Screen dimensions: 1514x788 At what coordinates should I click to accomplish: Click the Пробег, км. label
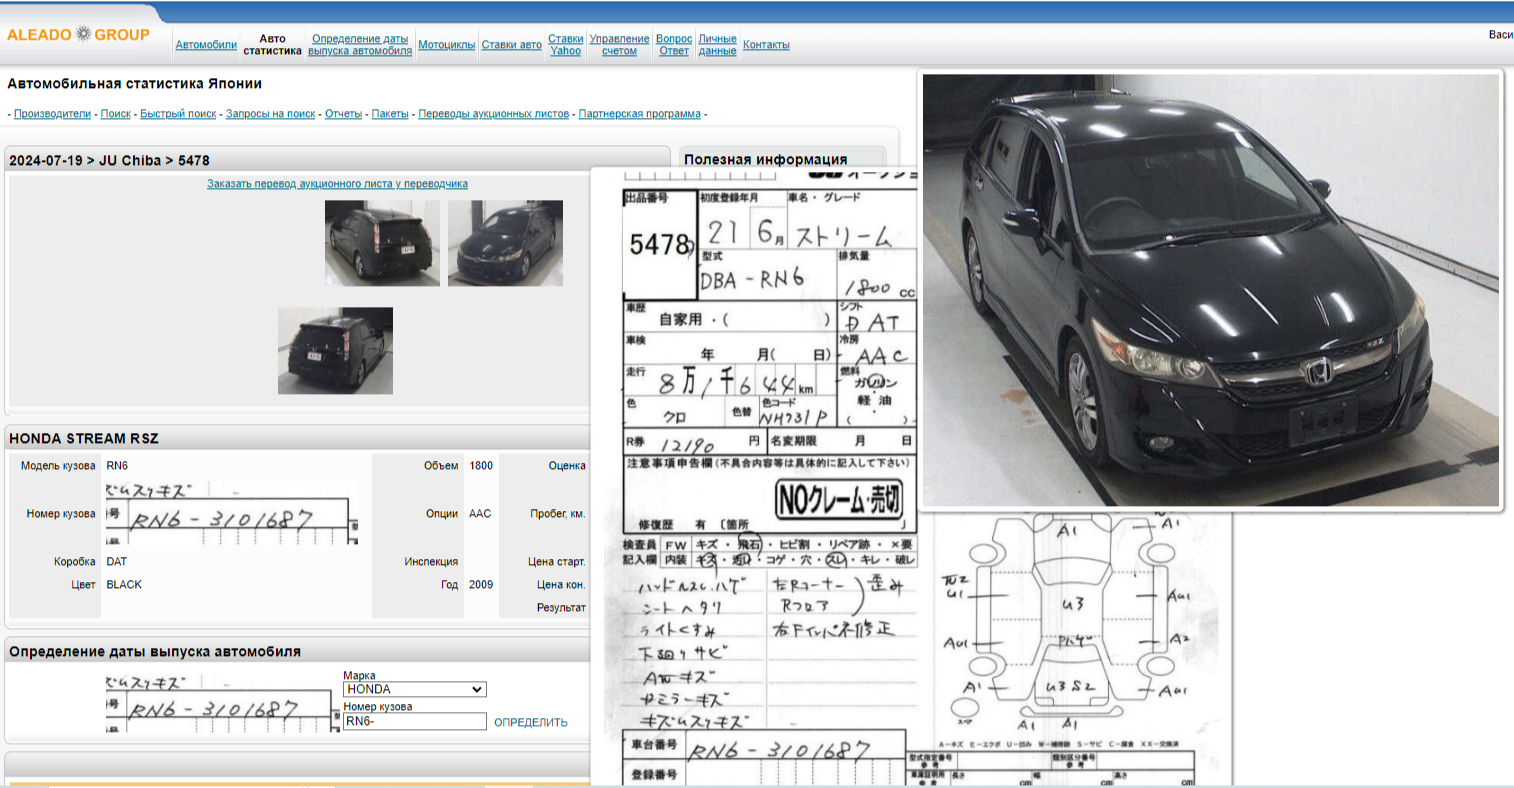pos(558,514)
